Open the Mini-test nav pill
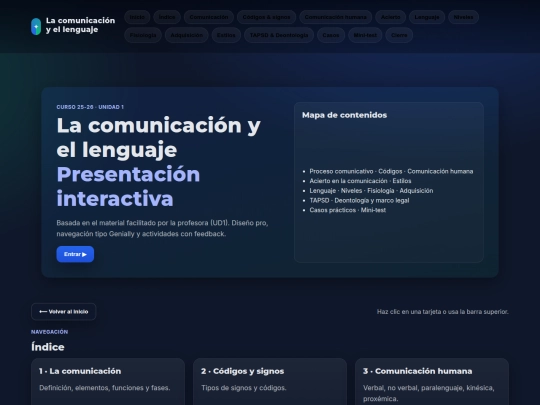This screenshot has height=405, width=540. [365, 35]
